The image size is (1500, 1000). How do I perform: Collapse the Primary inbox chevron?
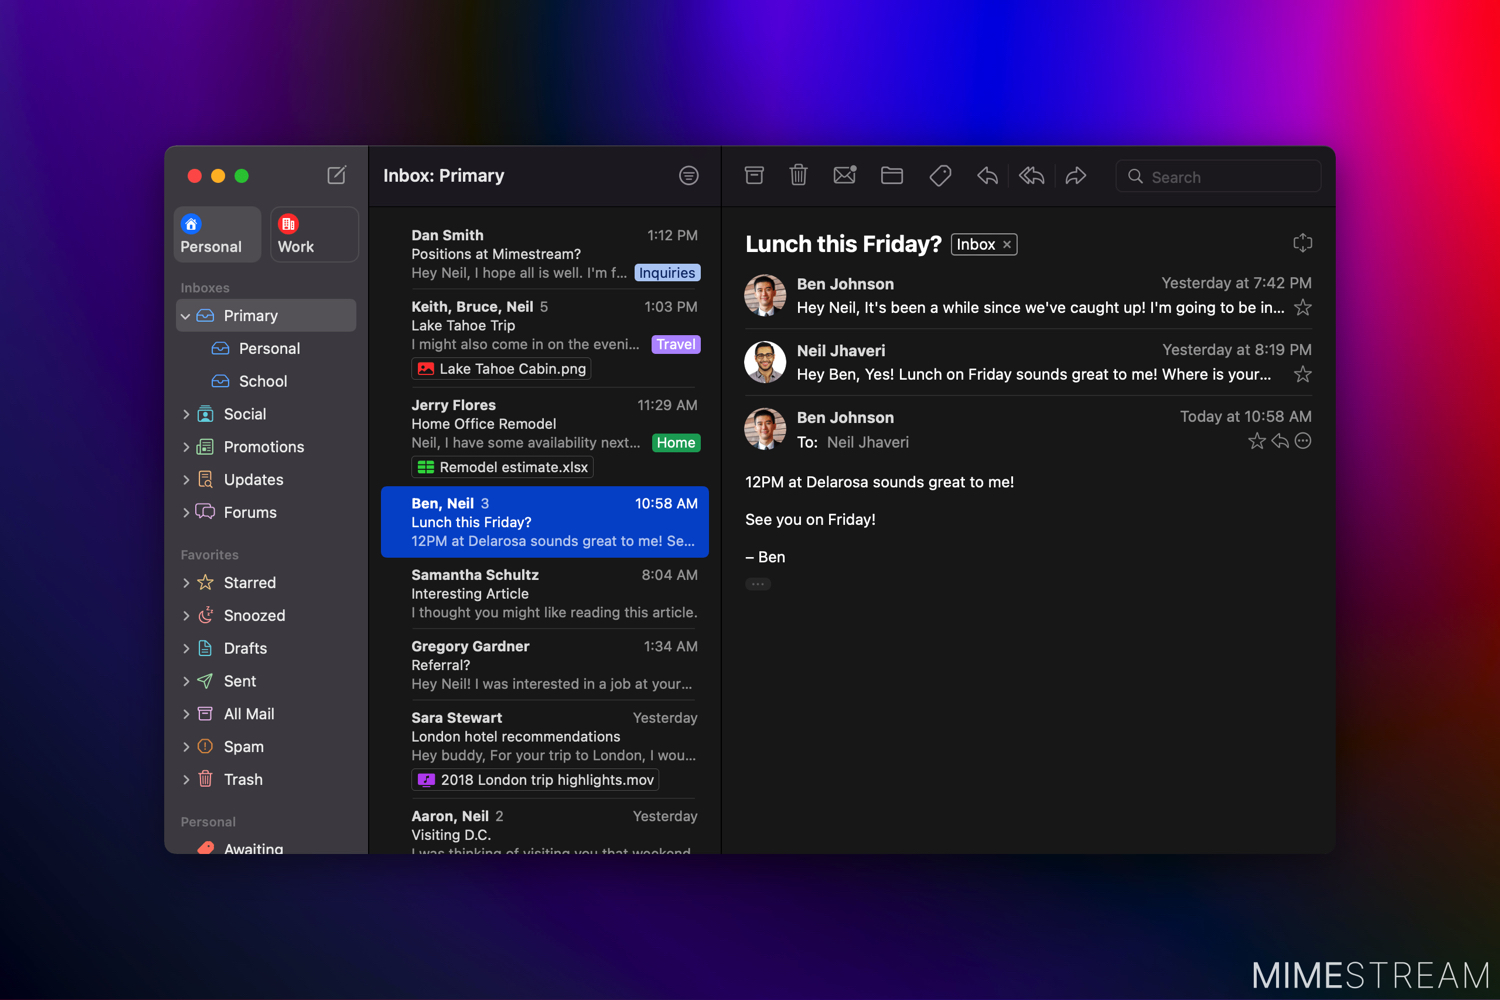186,316
